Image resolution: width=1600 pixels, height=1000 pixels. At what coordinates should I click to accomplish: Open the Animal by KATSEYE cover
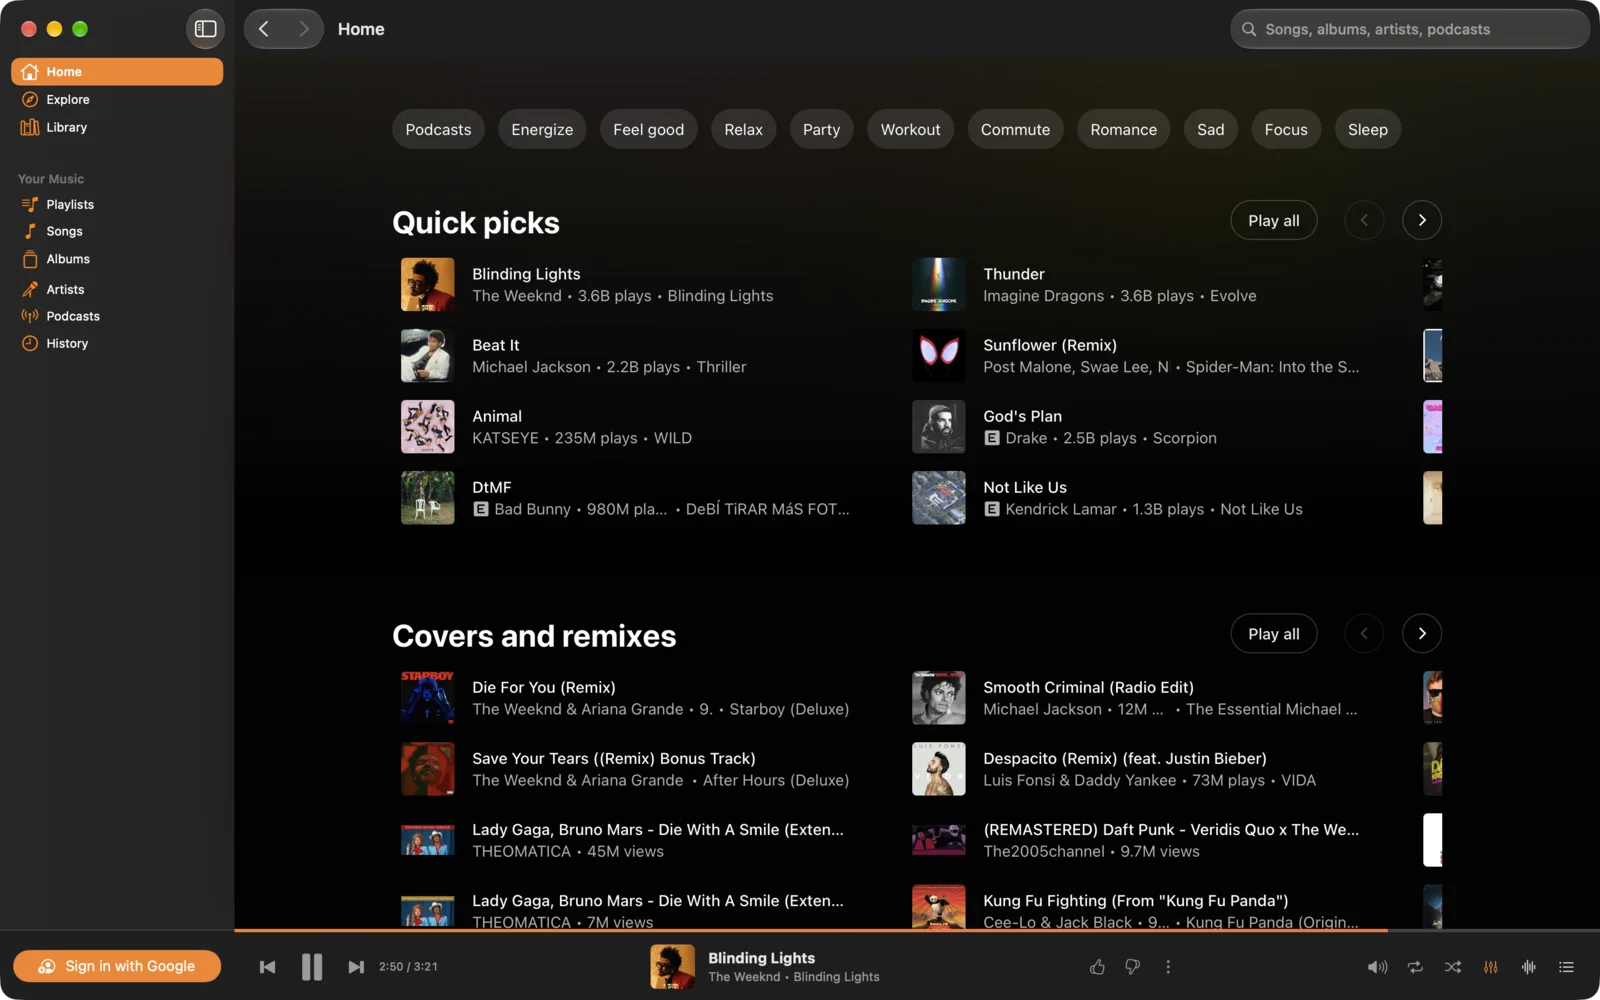[427, 427]
